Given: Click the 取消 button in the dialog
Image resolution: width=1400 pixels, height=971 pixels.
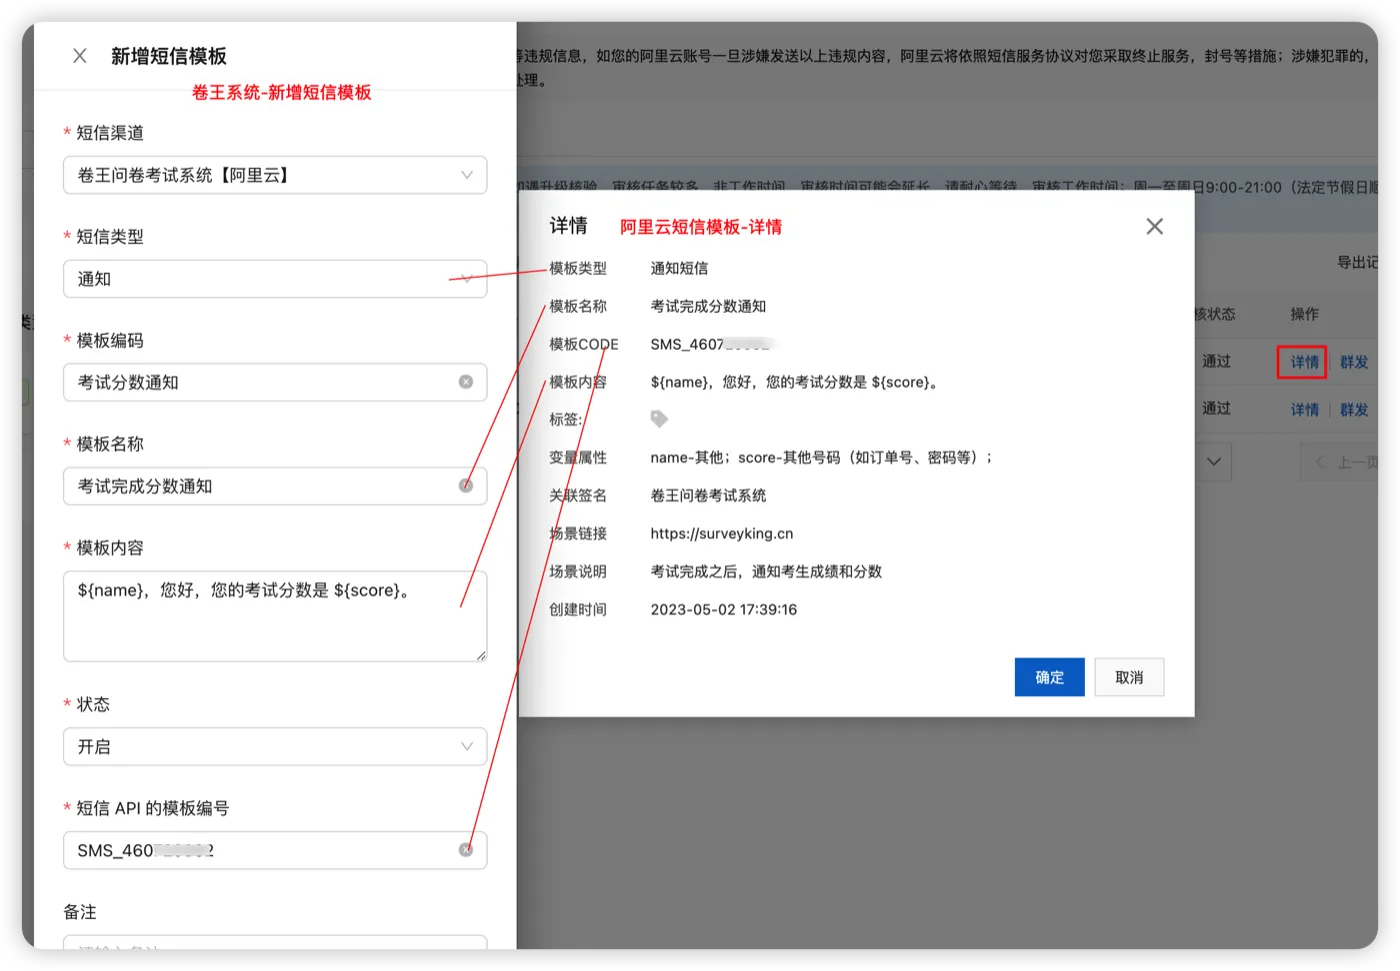Looking at the screenshot, I should pyautogui.click(x=1129, y=677).
